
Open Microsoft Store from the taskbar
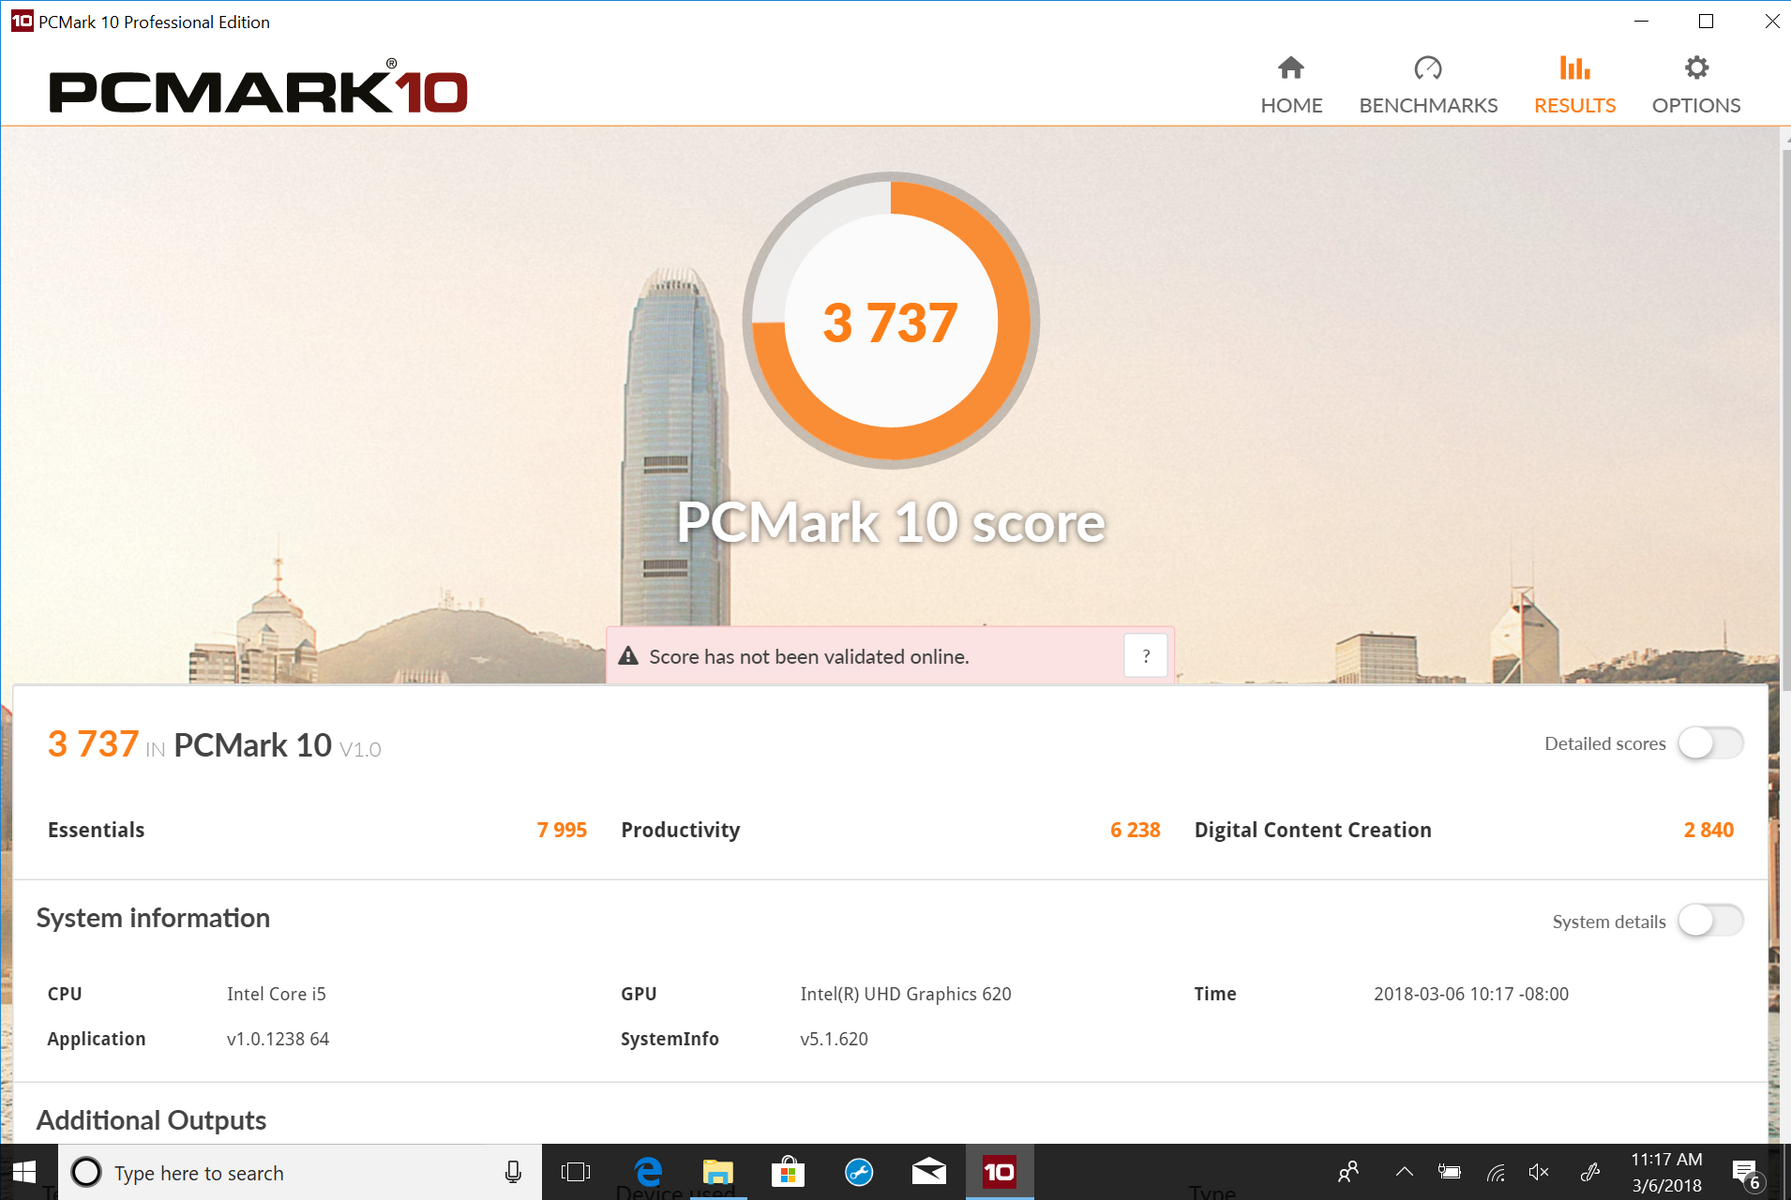pyautogui.click(x=788, y=1172)
